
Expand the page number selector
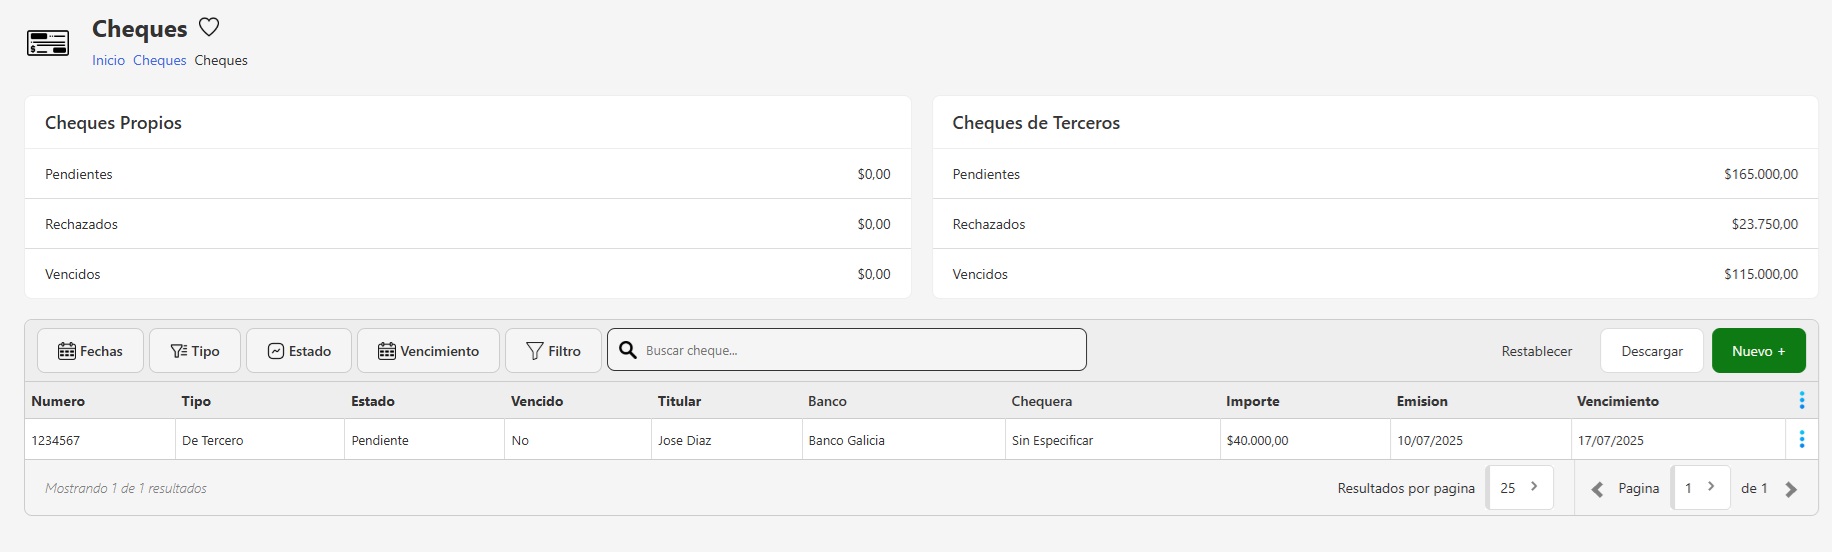[1700, 488]
